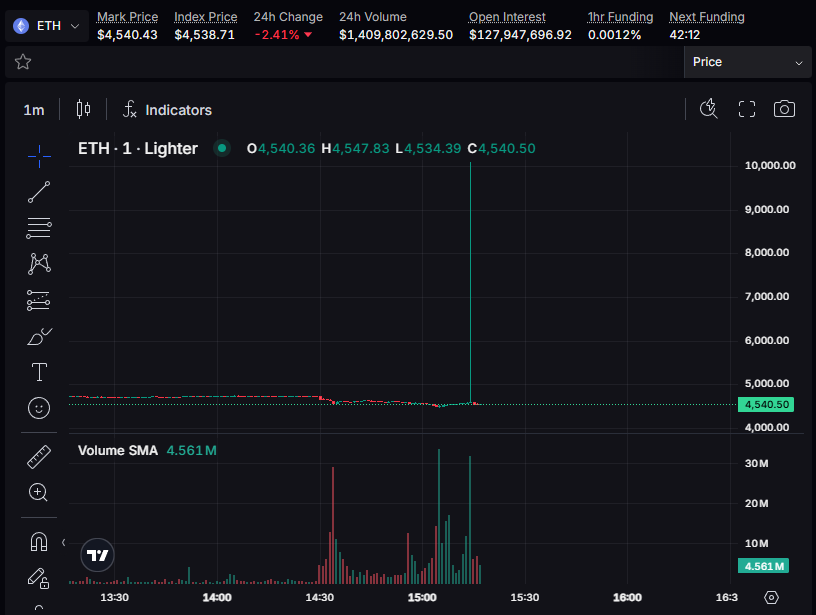Select the trend line drawing tool
Viewport: 816px width, 615px height.
(x=39, y=192)
